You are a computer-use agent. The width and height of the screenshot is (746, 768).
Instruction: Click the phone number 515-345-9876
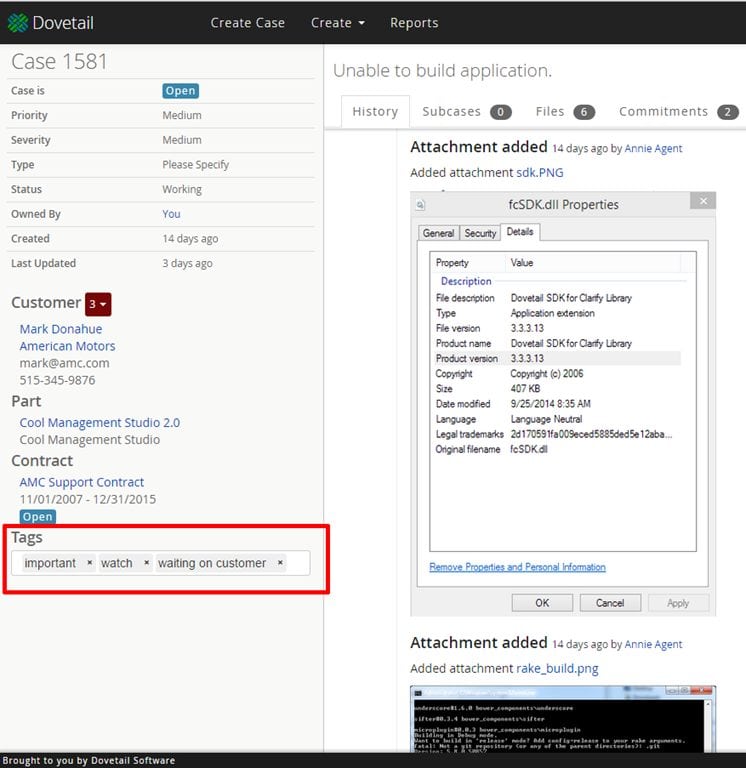pos(57,380)
